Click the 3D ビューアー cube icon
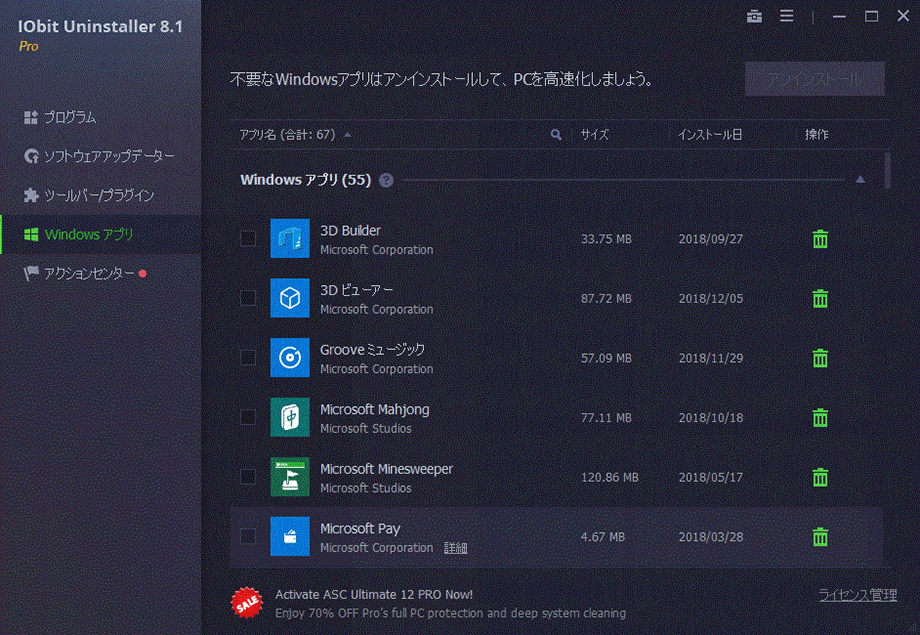This screenshot has height=635, width=920. coord(290,298)
